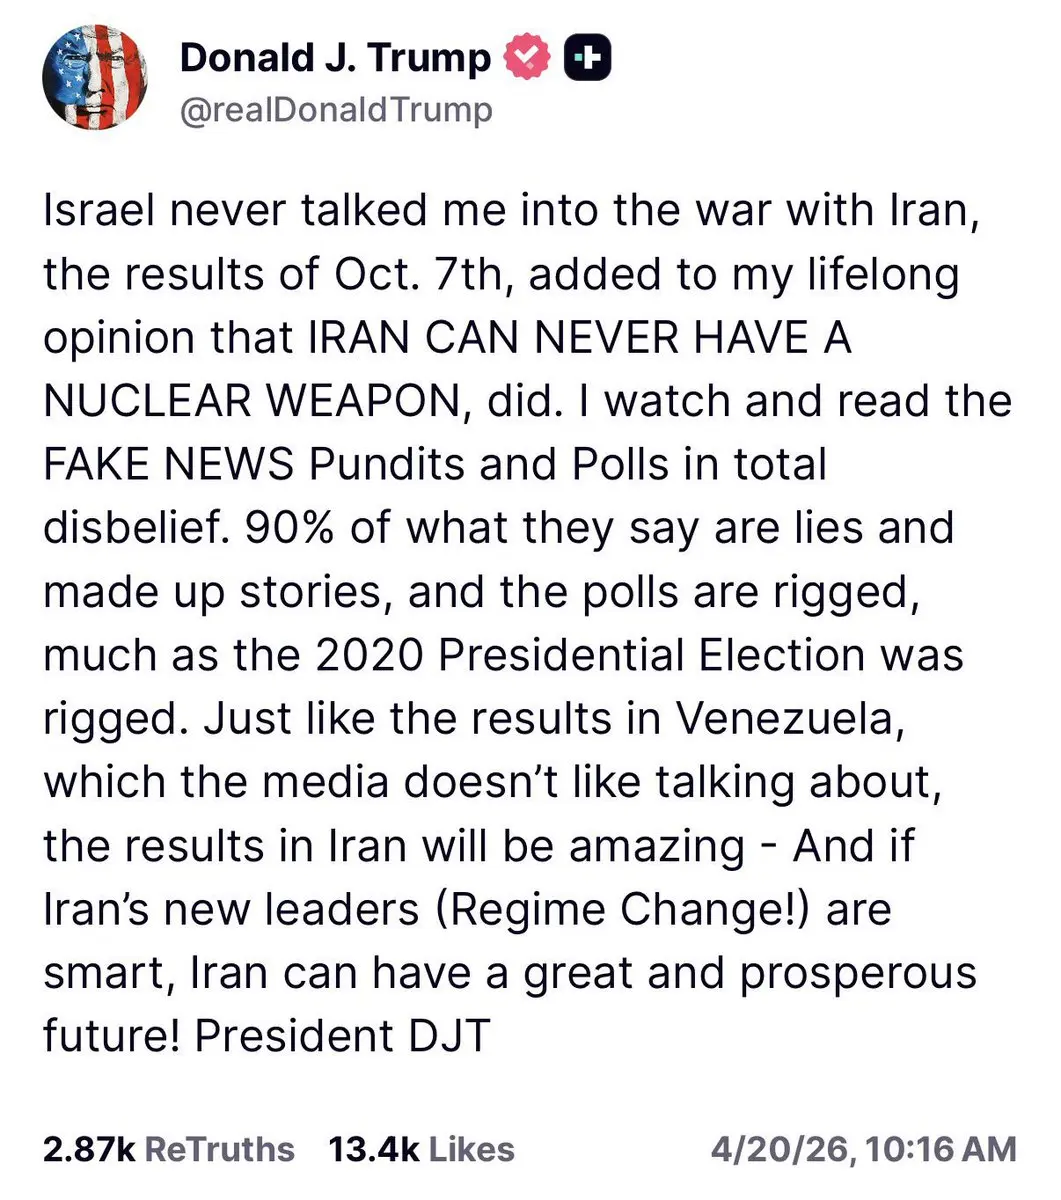
Task: Click the post's first line starting 'Israel never'
Action: 510,211
